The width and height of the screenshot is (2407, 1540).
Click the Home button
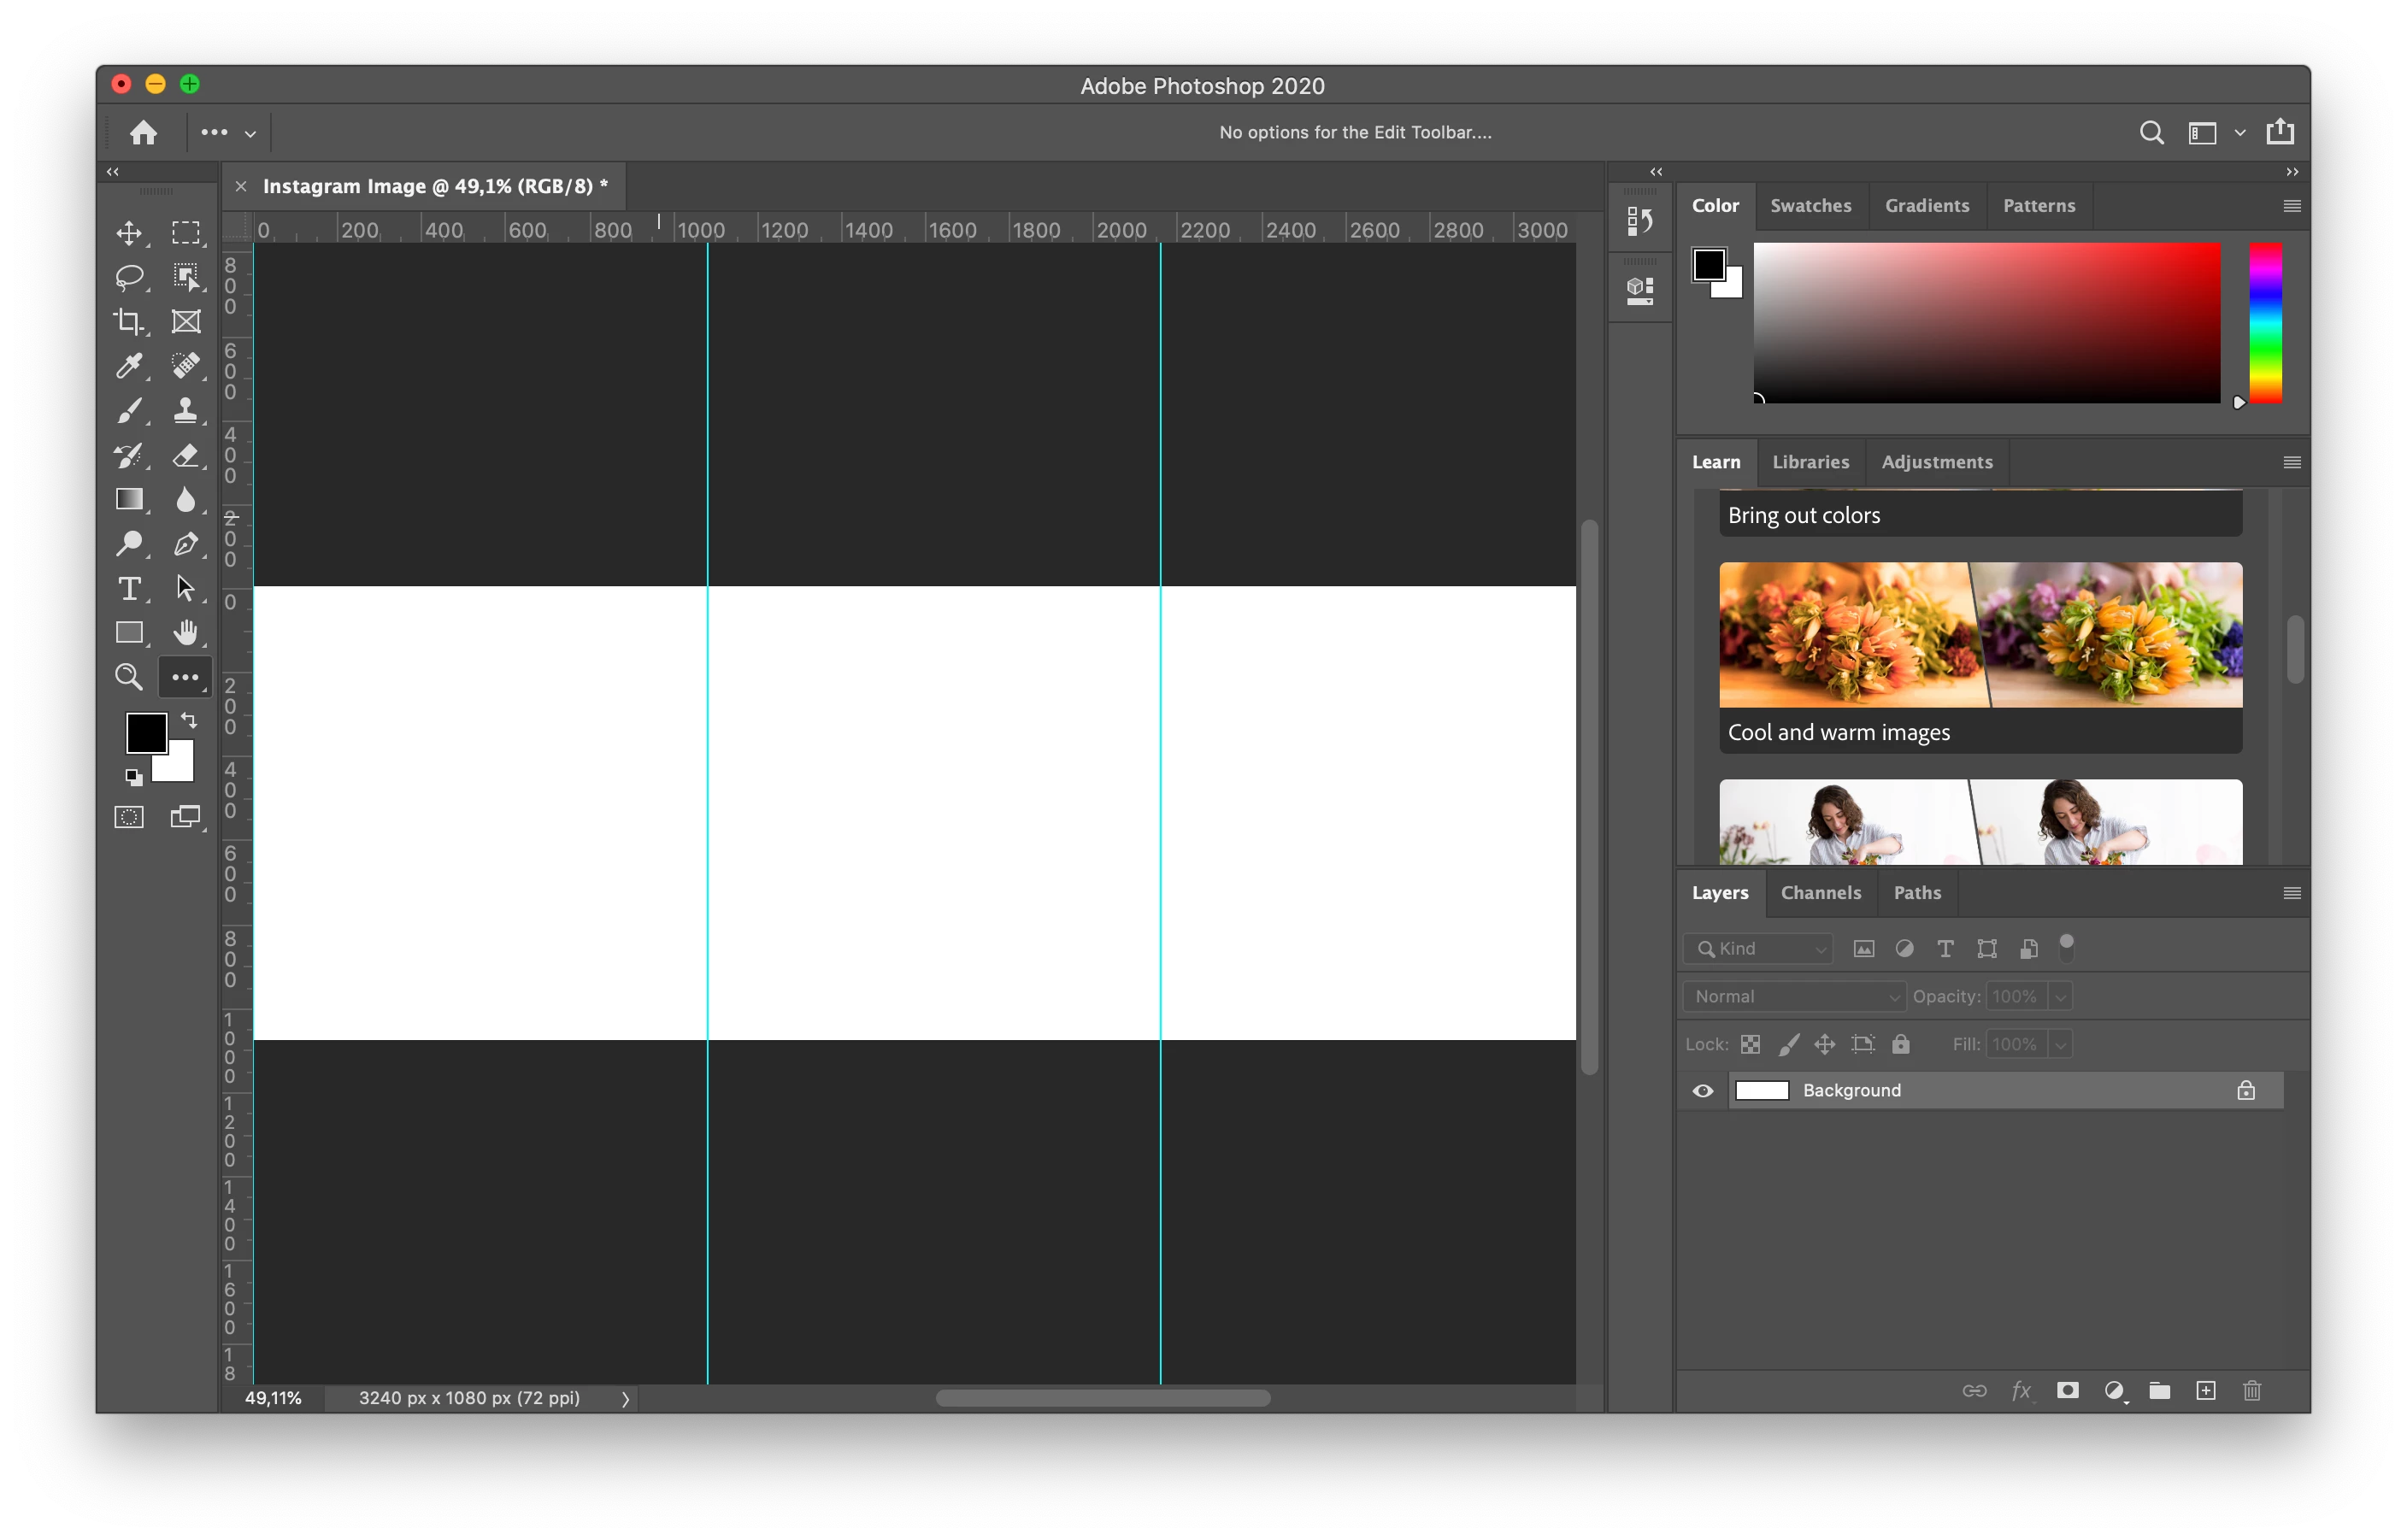(x=143, y=132)
